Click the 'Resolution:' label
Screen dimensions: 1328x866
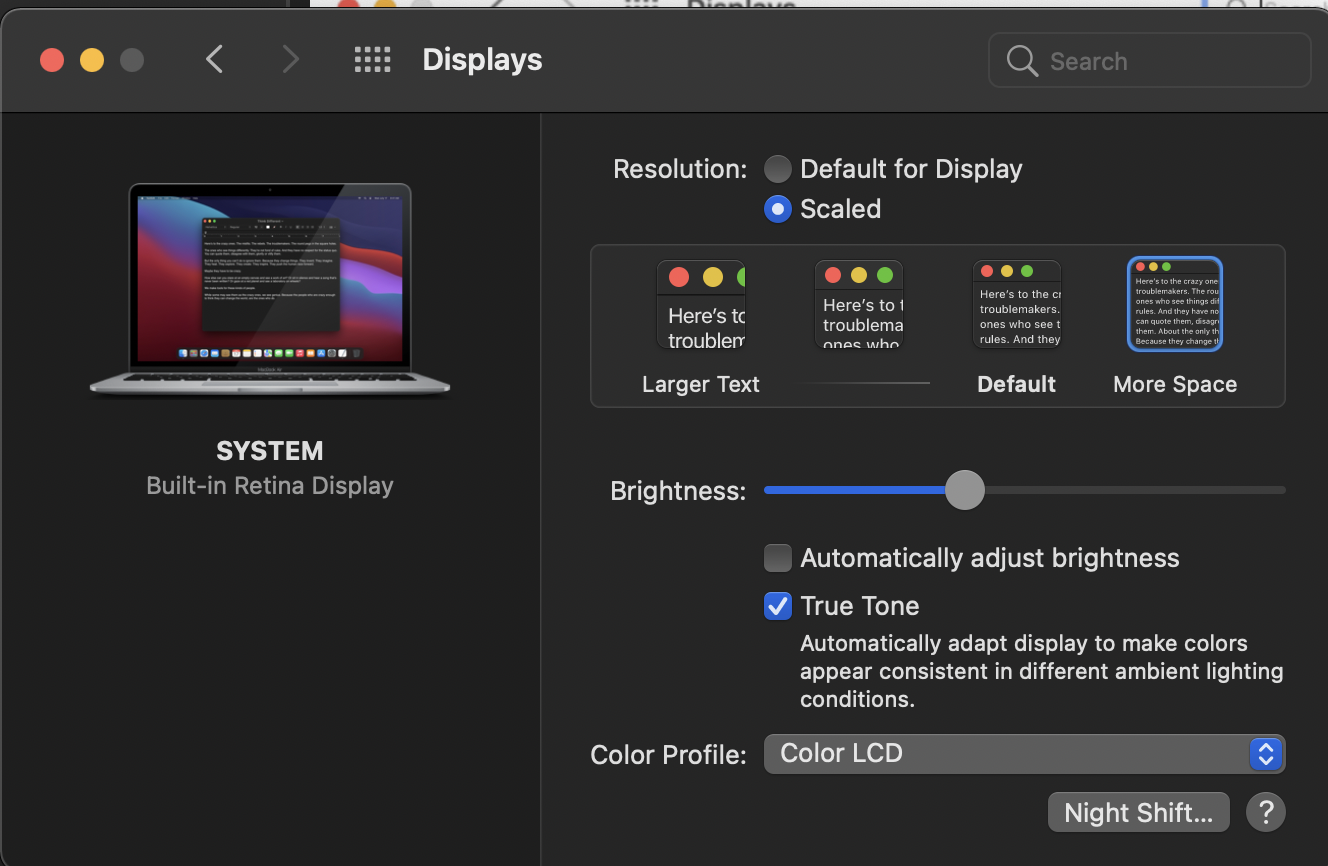pyautogui.click(x=680, y=169)
